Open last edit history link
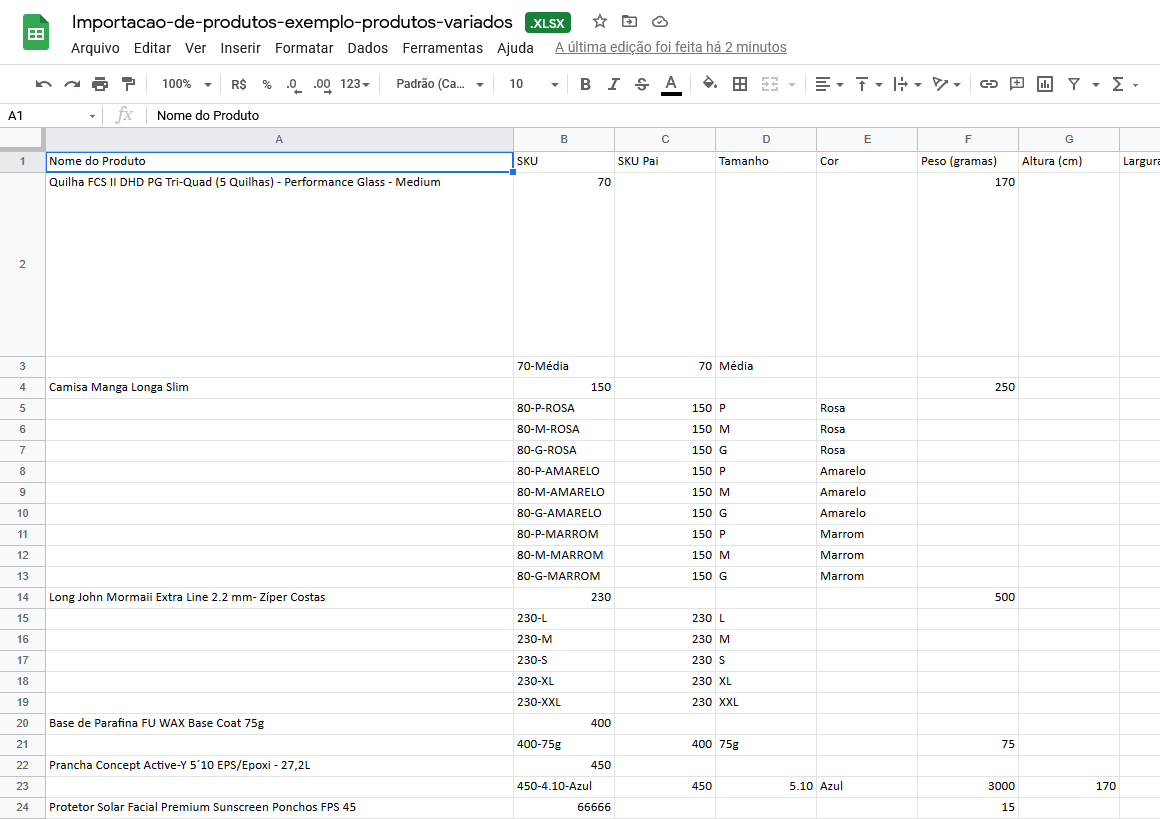1160x819 pixels. coord(671,47)
